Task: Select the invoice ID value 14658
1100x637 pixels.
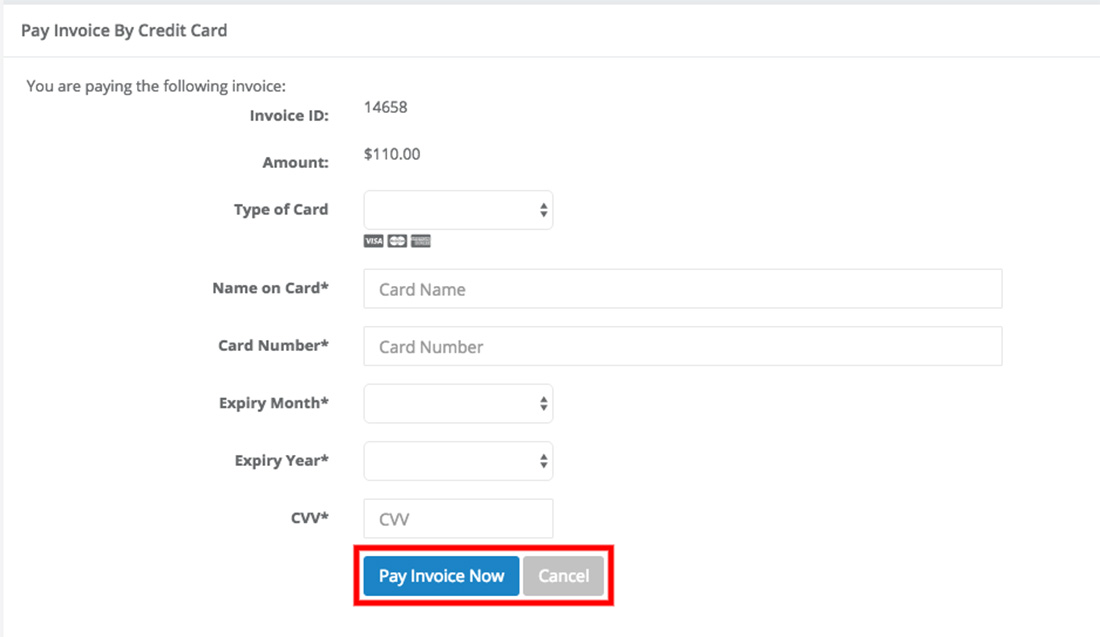Action: [385, 107]
